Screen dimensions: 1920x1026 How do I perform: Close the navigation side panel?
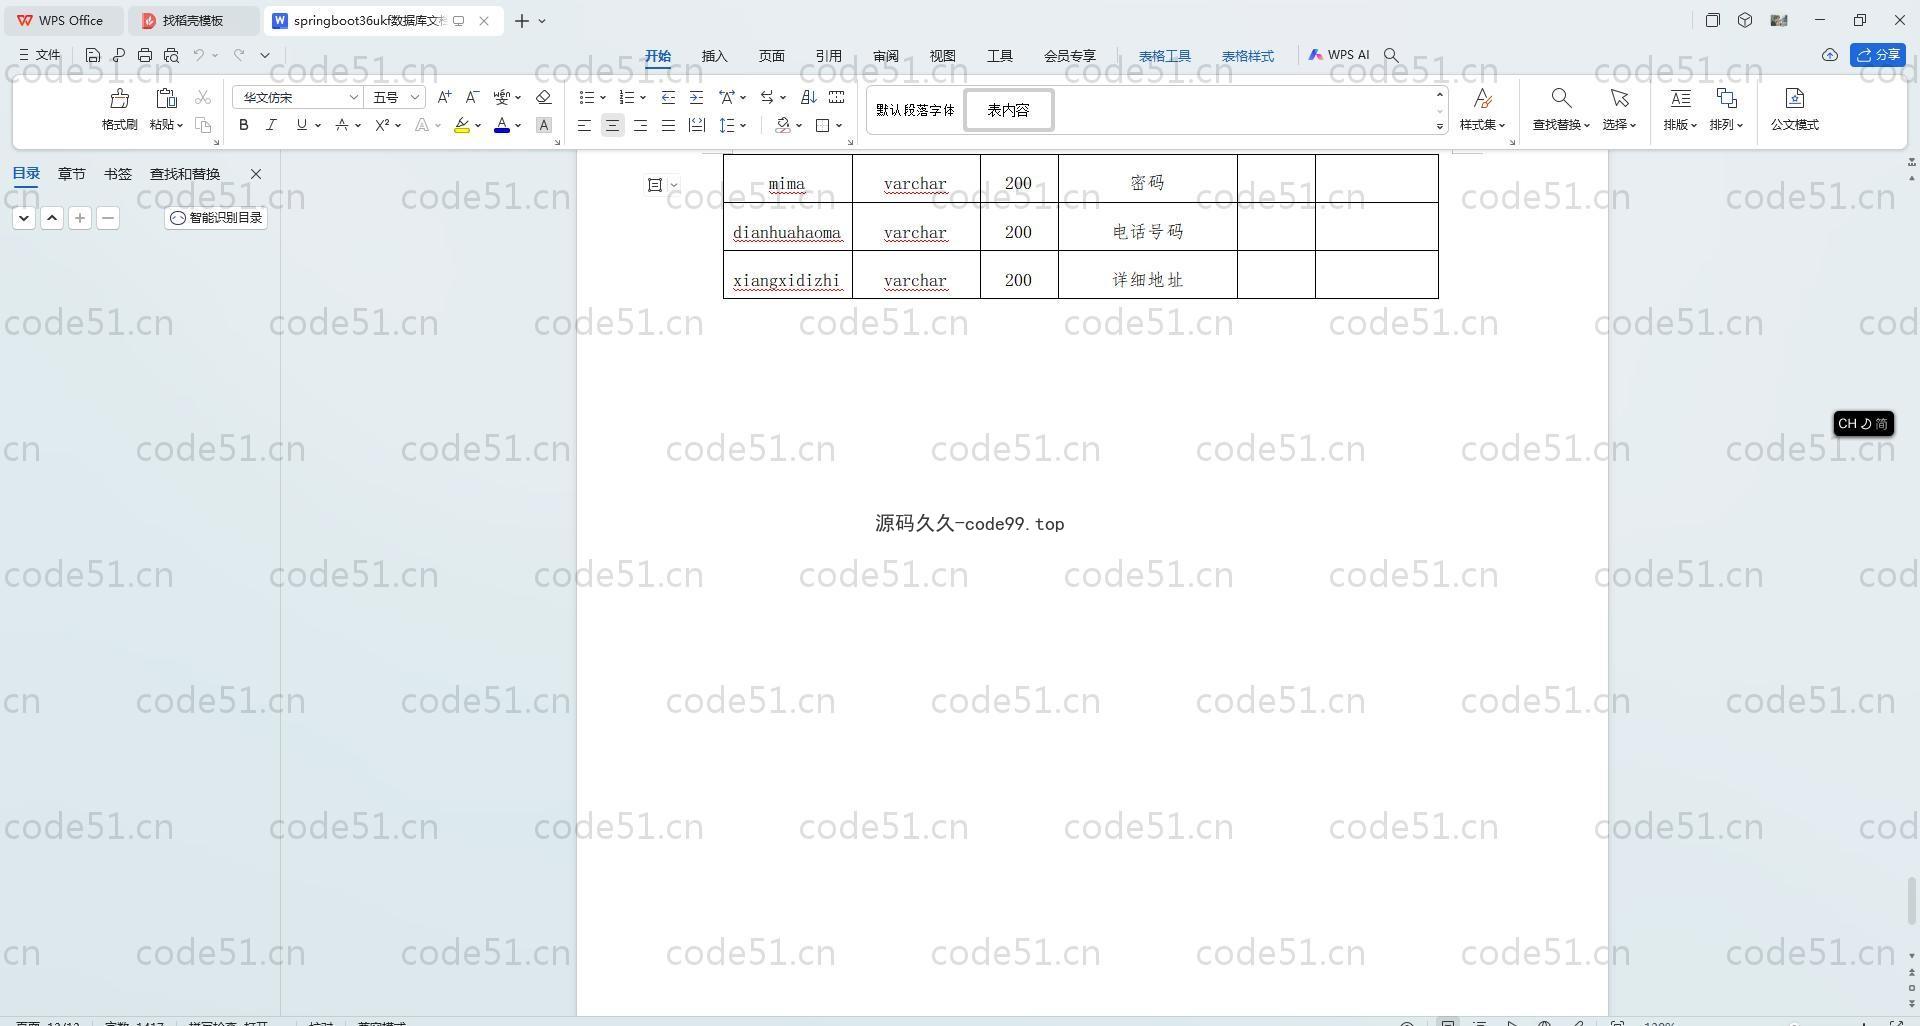(x=256, y=174)
